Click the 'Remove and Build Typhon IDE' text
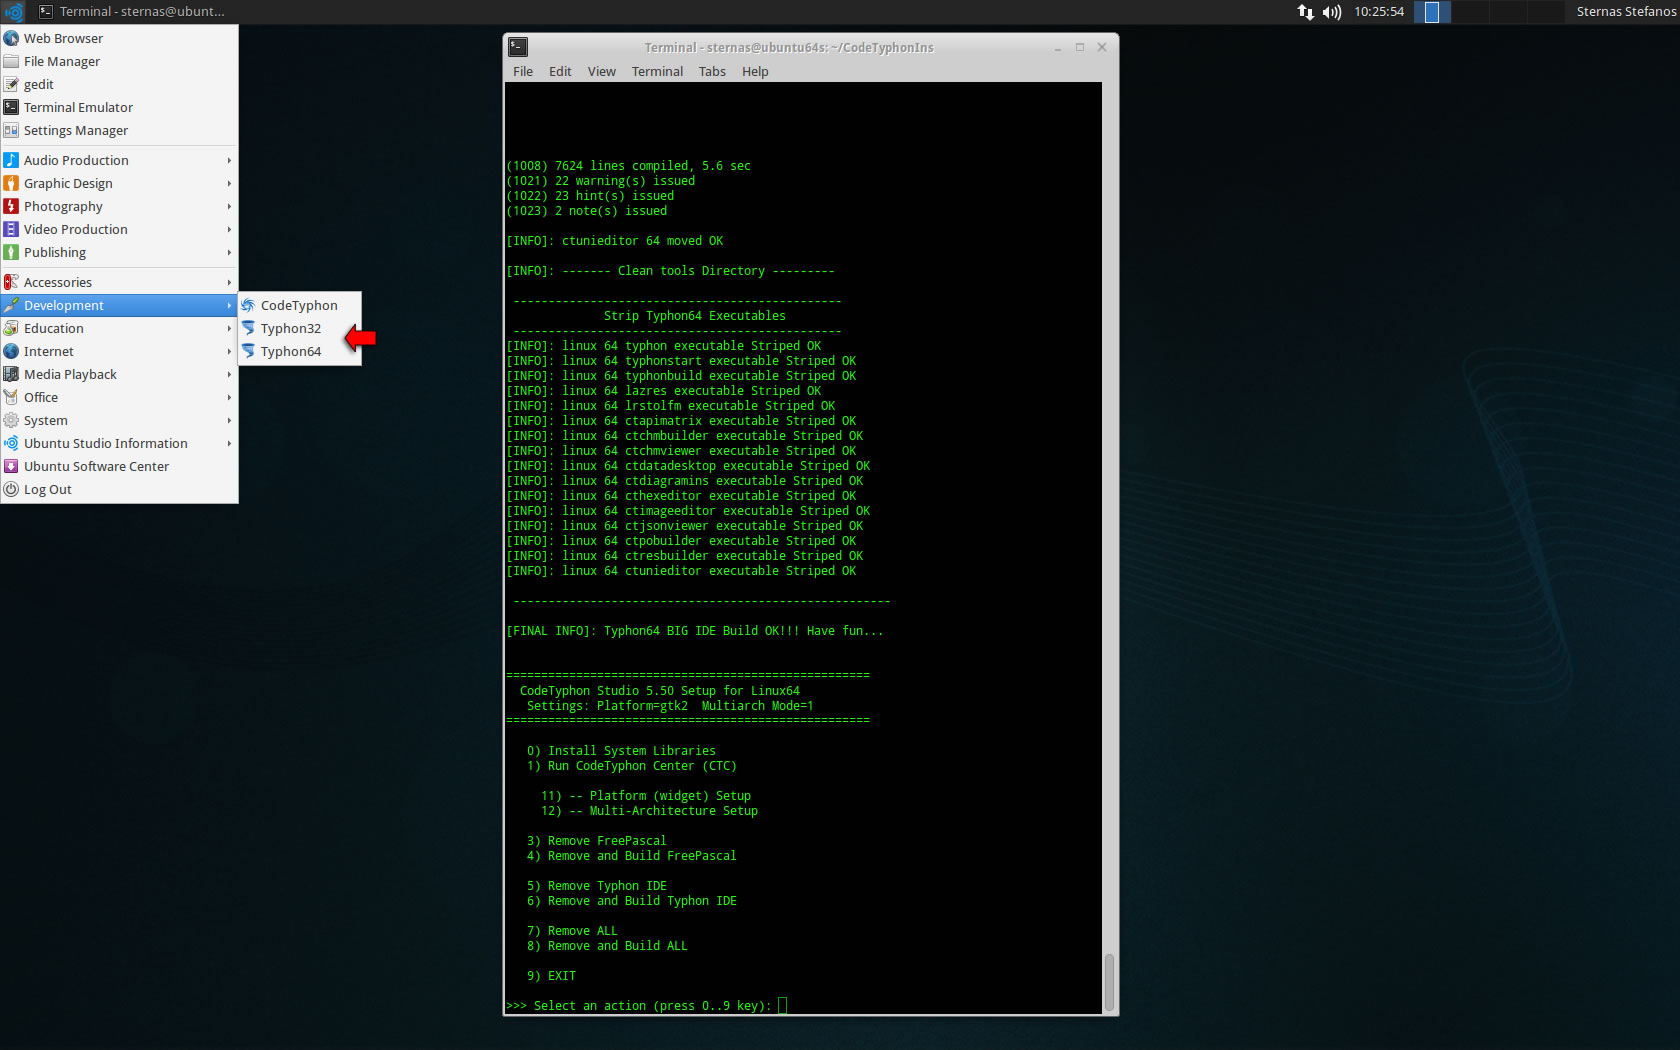Image resolution: width=1680 pixels, height=1050 pixels. 642,901
